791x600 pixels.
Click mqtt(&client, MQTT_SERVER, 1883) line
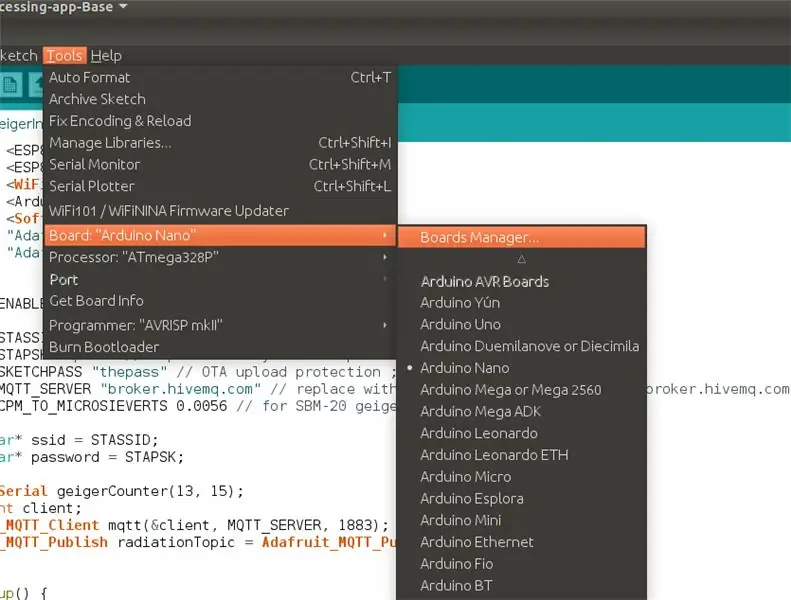(x=195, y=525)
